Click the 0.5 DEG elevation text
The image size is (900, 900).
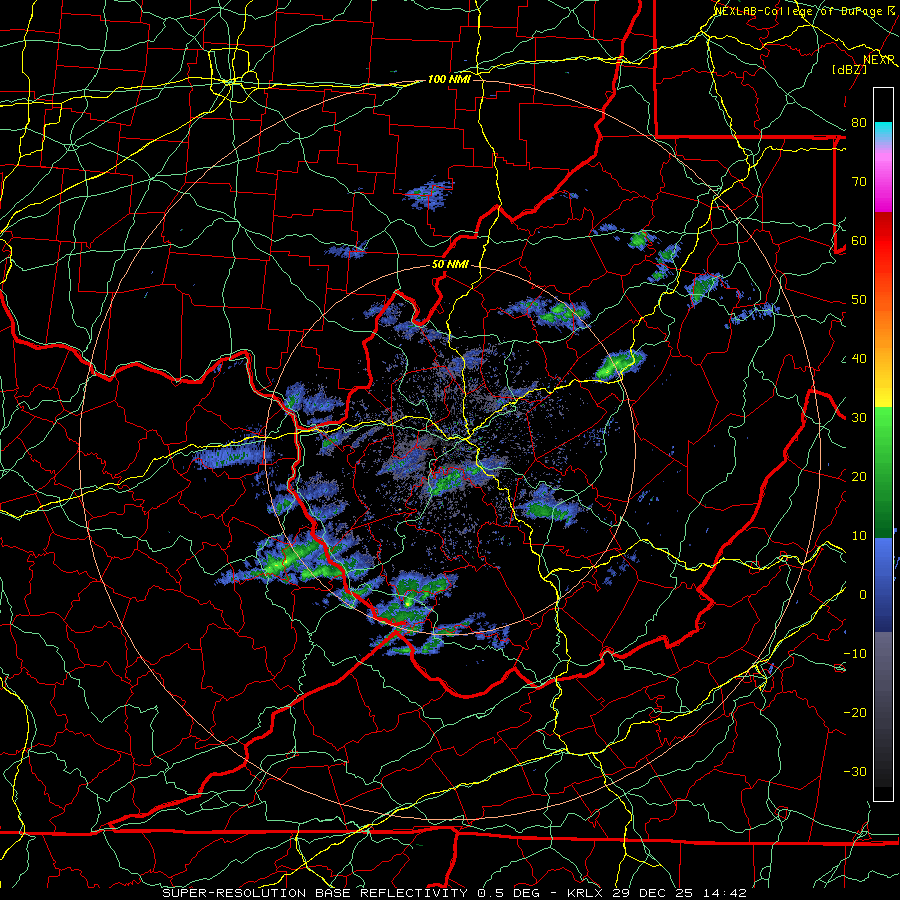click(509, 893)
